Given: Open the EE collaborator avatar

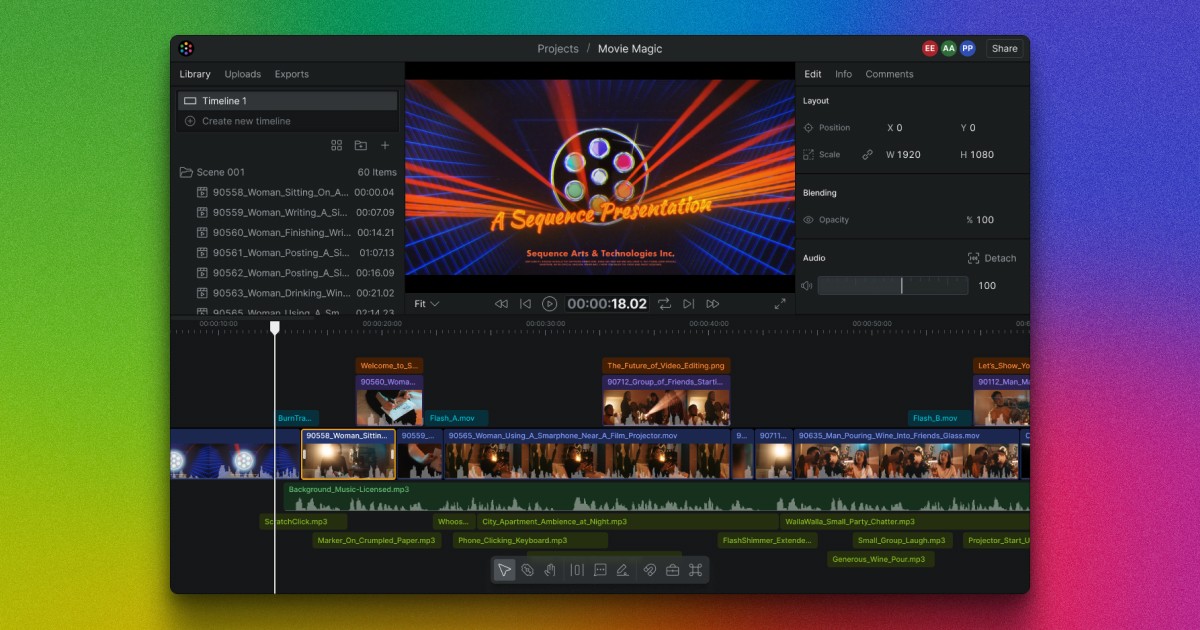Looking at the screenshot, I should click(x=930, y=48).
